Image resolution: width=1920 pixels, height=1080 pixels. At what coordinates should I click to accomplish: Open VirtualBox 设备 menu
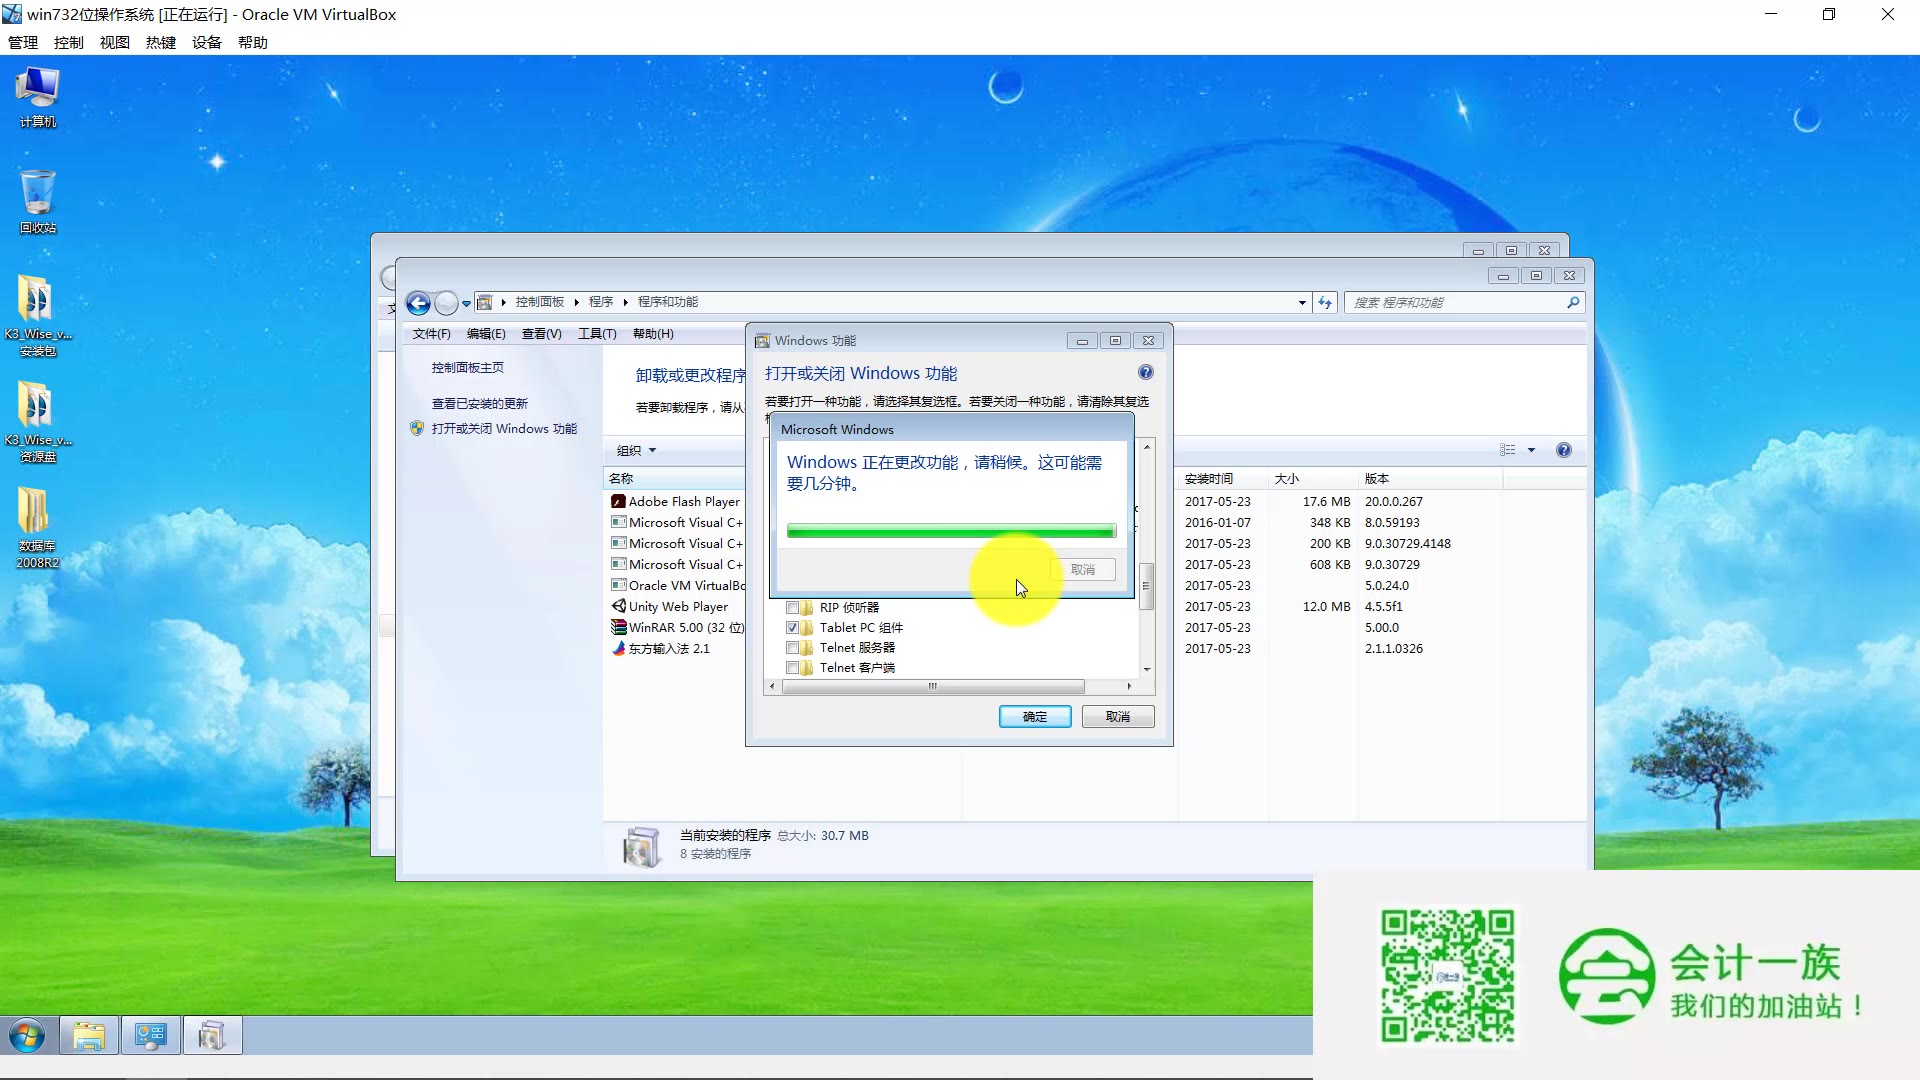click(207, 43)
